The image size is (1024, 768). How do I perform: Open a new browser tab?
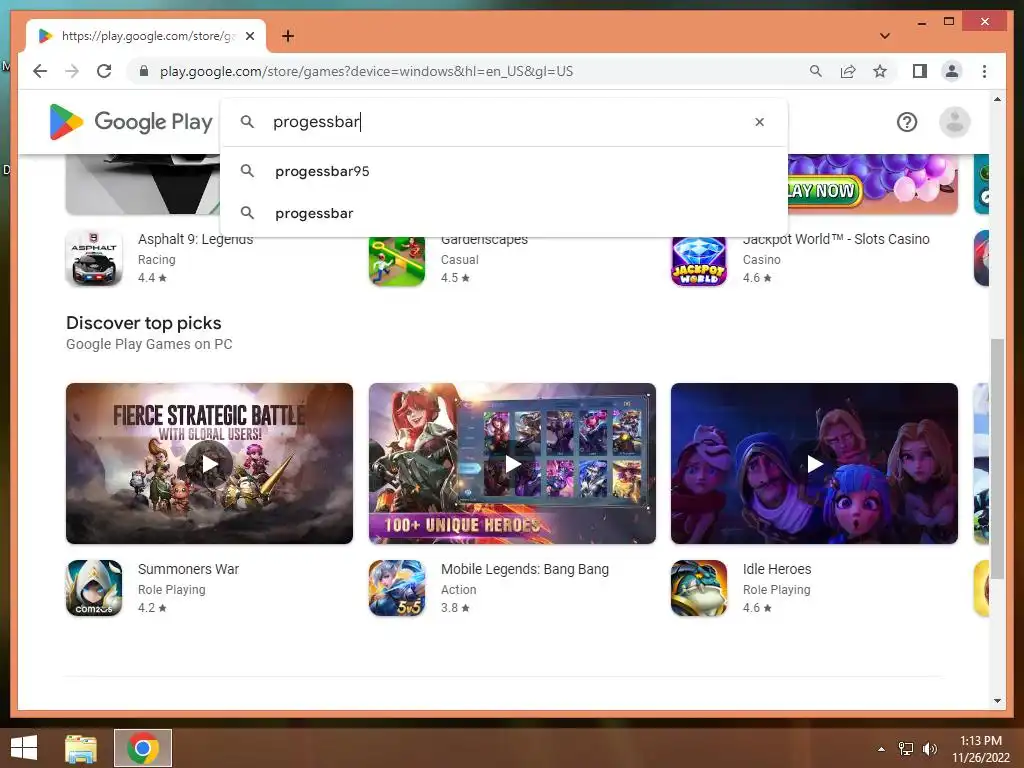(288, 36)
